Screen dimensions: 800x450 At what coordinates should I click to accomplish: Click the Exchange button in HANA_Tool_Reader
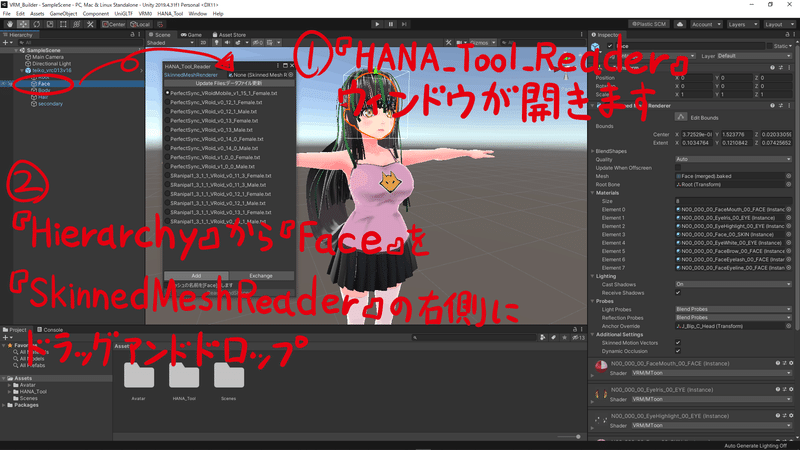(261, 276)
